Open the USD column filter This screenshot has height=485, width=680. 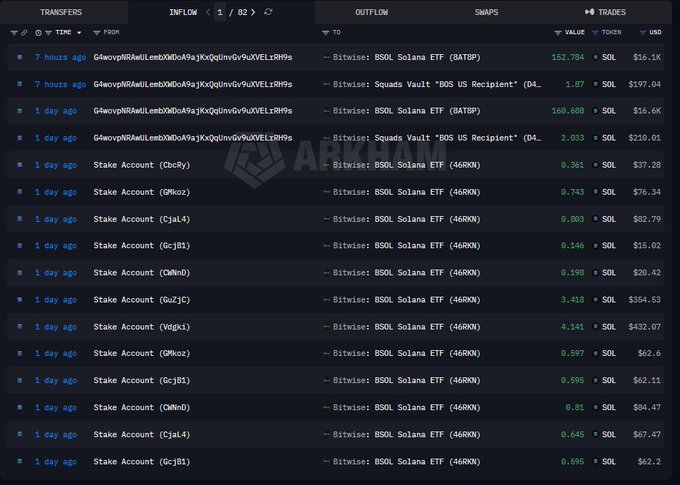[643, 33]
